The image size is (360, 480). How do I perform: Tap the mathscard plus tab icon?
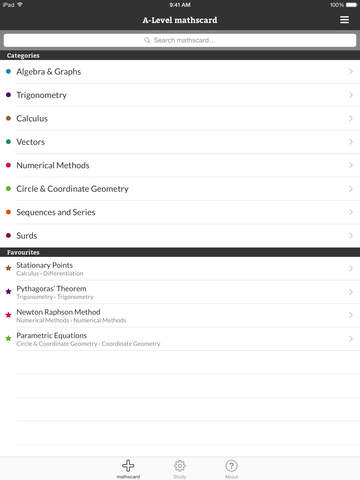[128, 465]
